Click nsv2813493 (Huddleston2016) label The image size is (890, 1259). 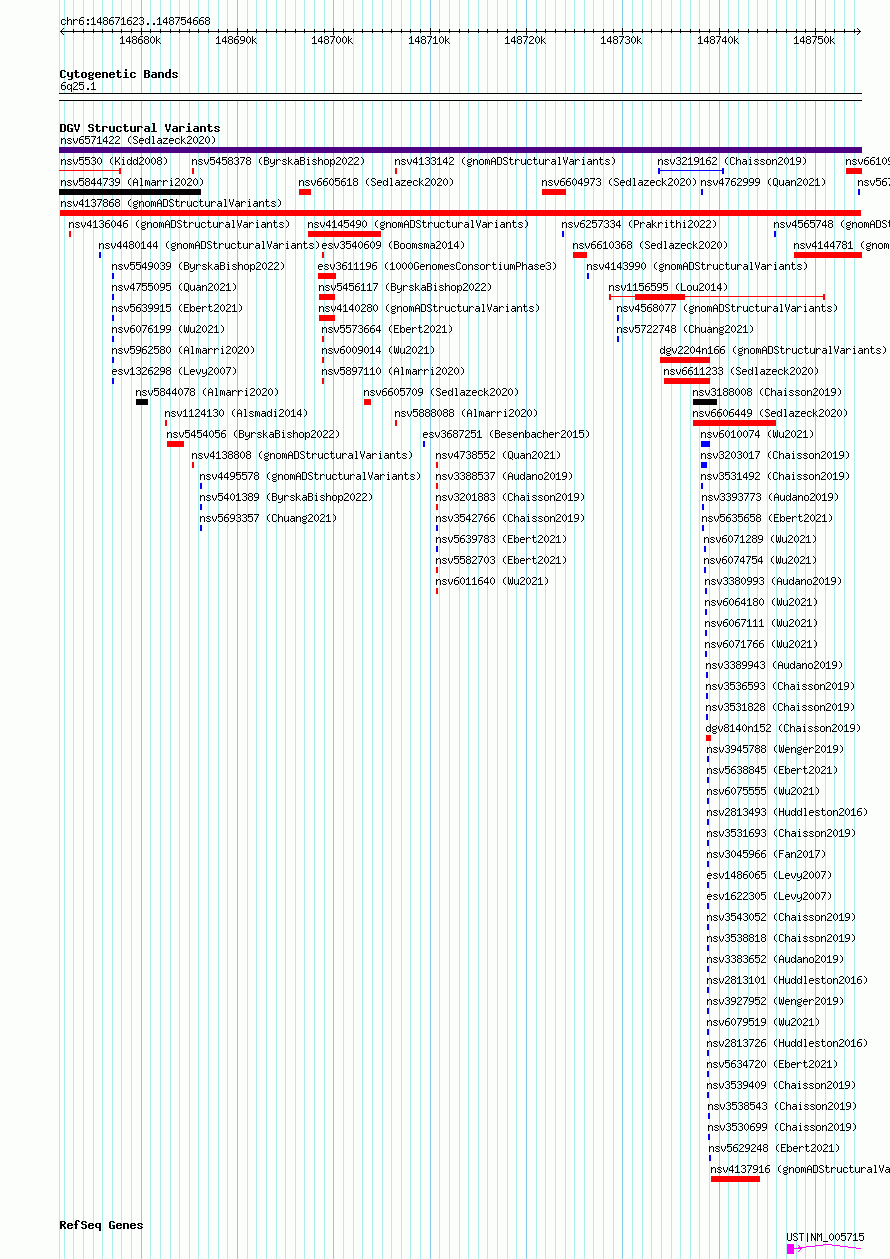point(787,812)
